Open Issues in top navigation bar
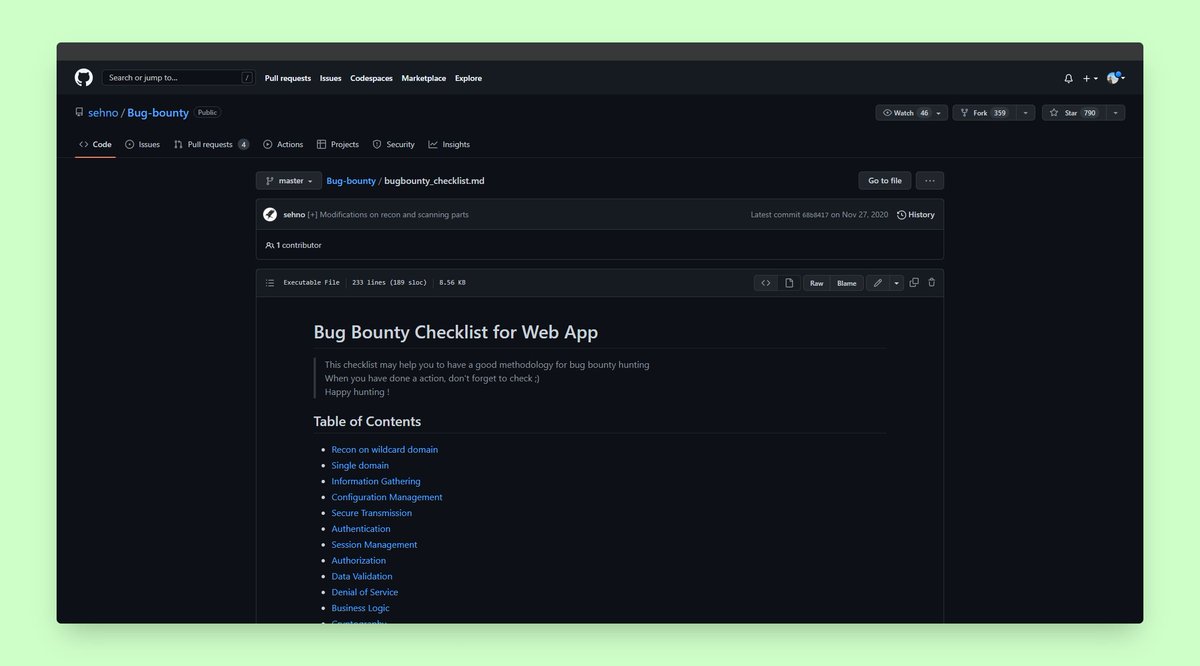 click(331, 78)
